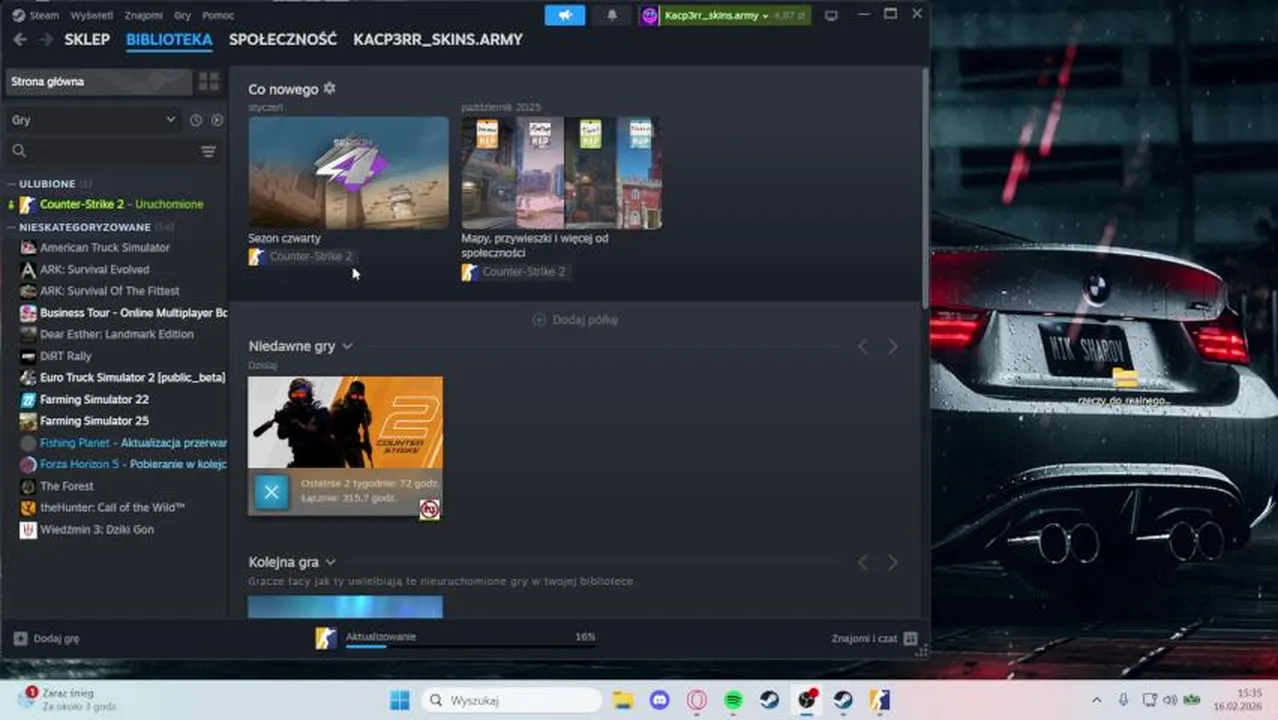Click the microphone icon in system tray
Viewport: 1278px width, 720px height.
click(x=1123, y=700)
